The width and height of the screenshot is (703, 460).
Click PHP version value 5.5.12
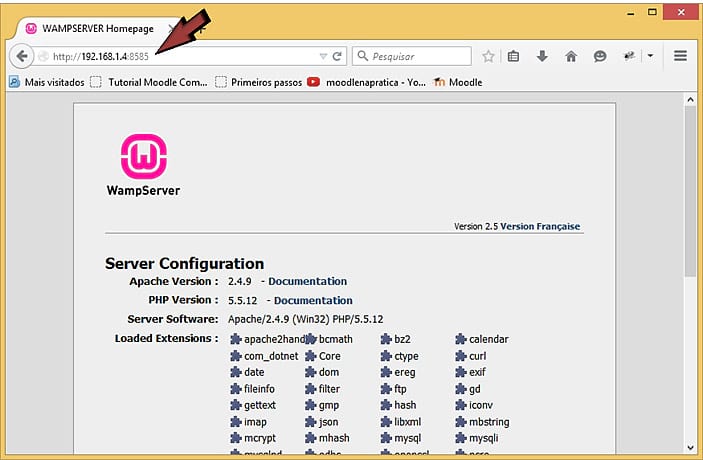[x=243, y=300]
